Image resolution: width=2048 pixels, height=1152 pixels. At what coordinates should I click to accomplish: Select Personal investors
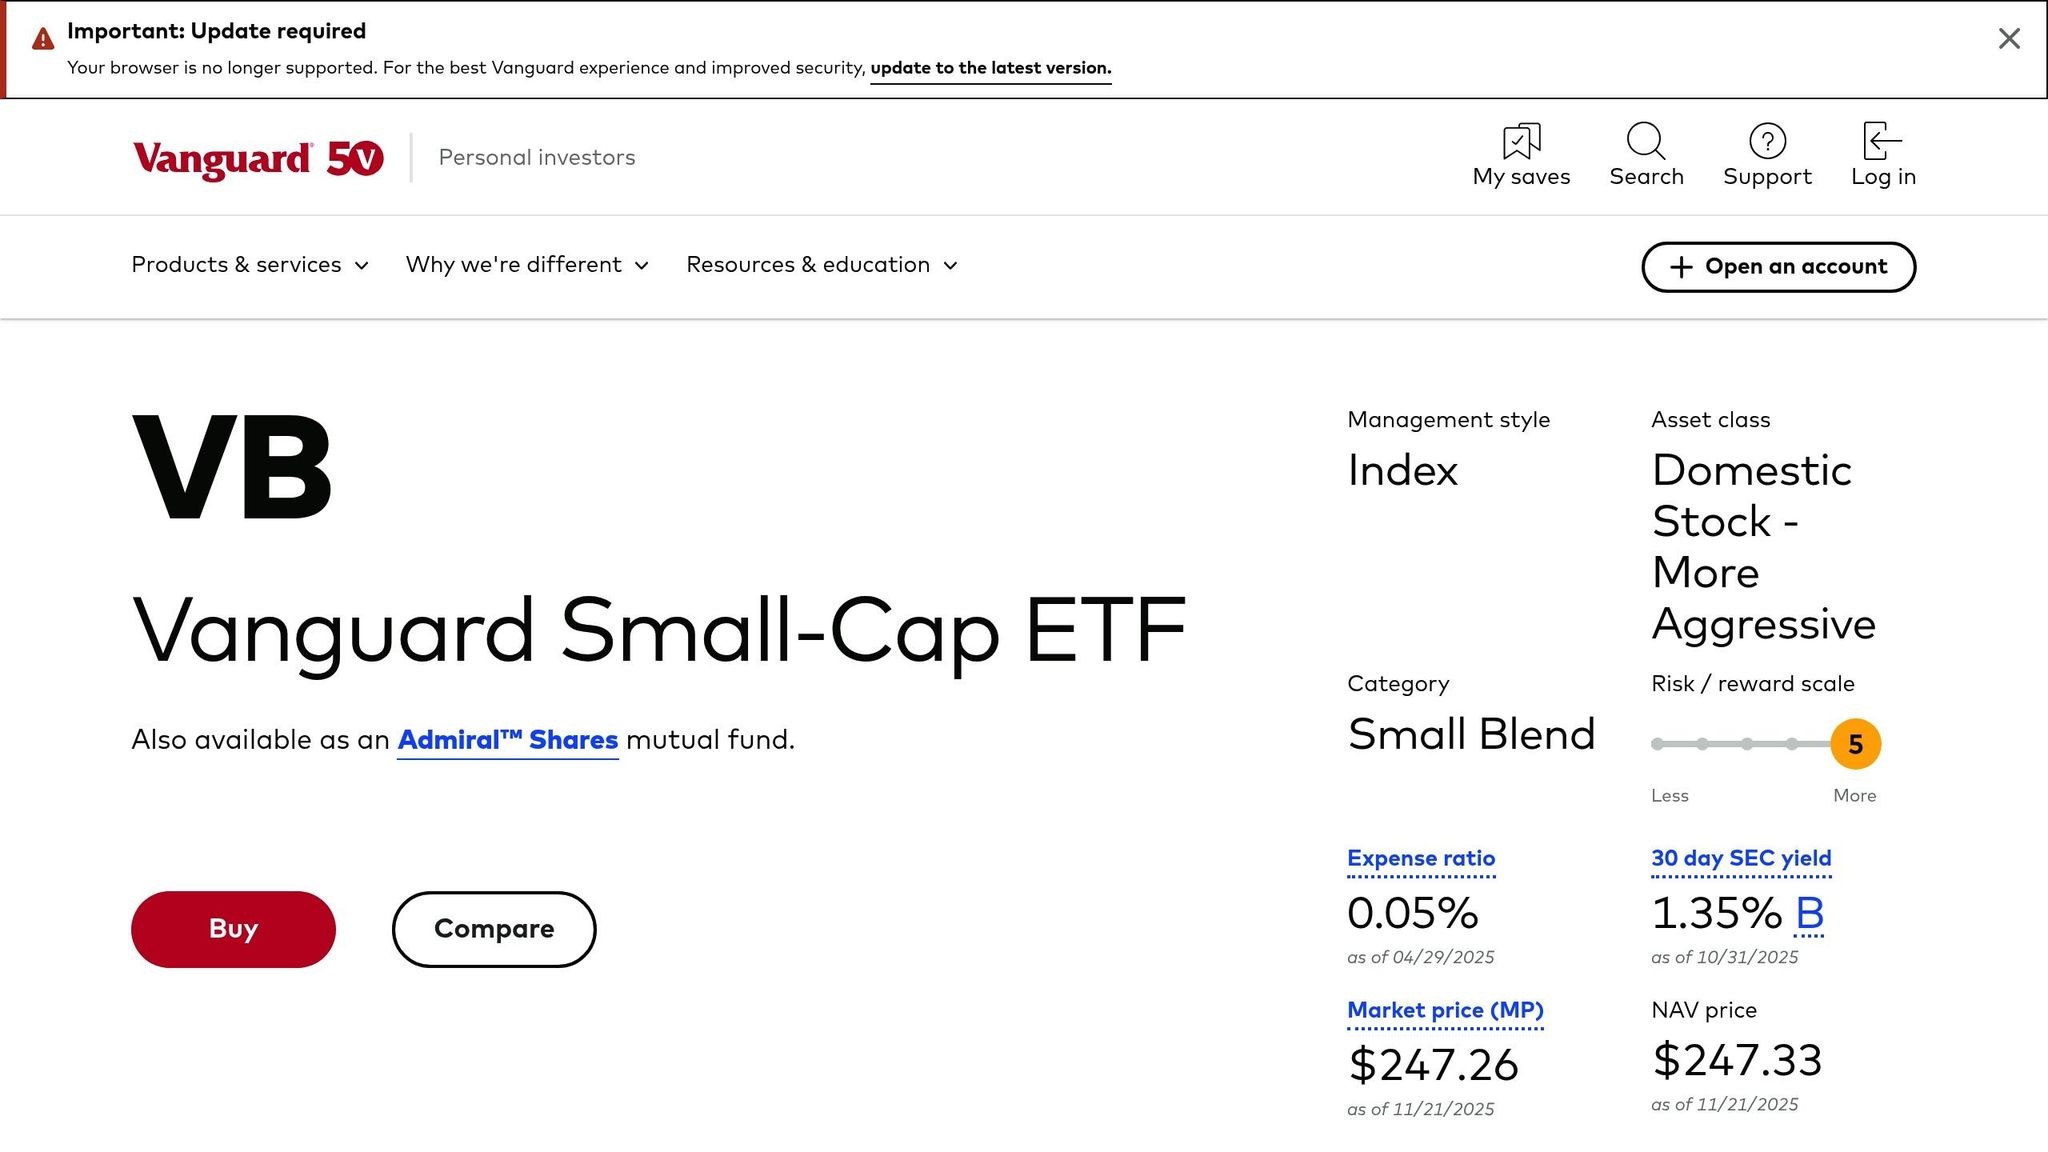(x=536, y=157)
